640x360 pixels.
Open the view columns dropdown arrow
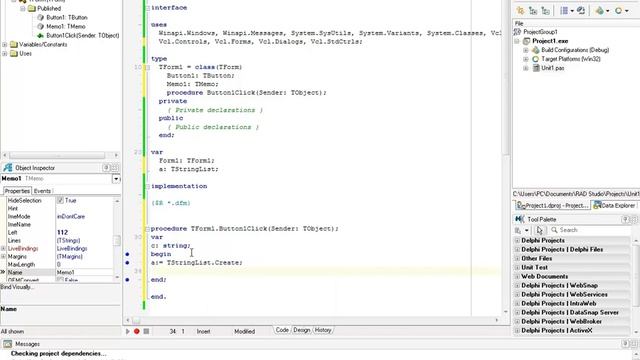point(572,11)
